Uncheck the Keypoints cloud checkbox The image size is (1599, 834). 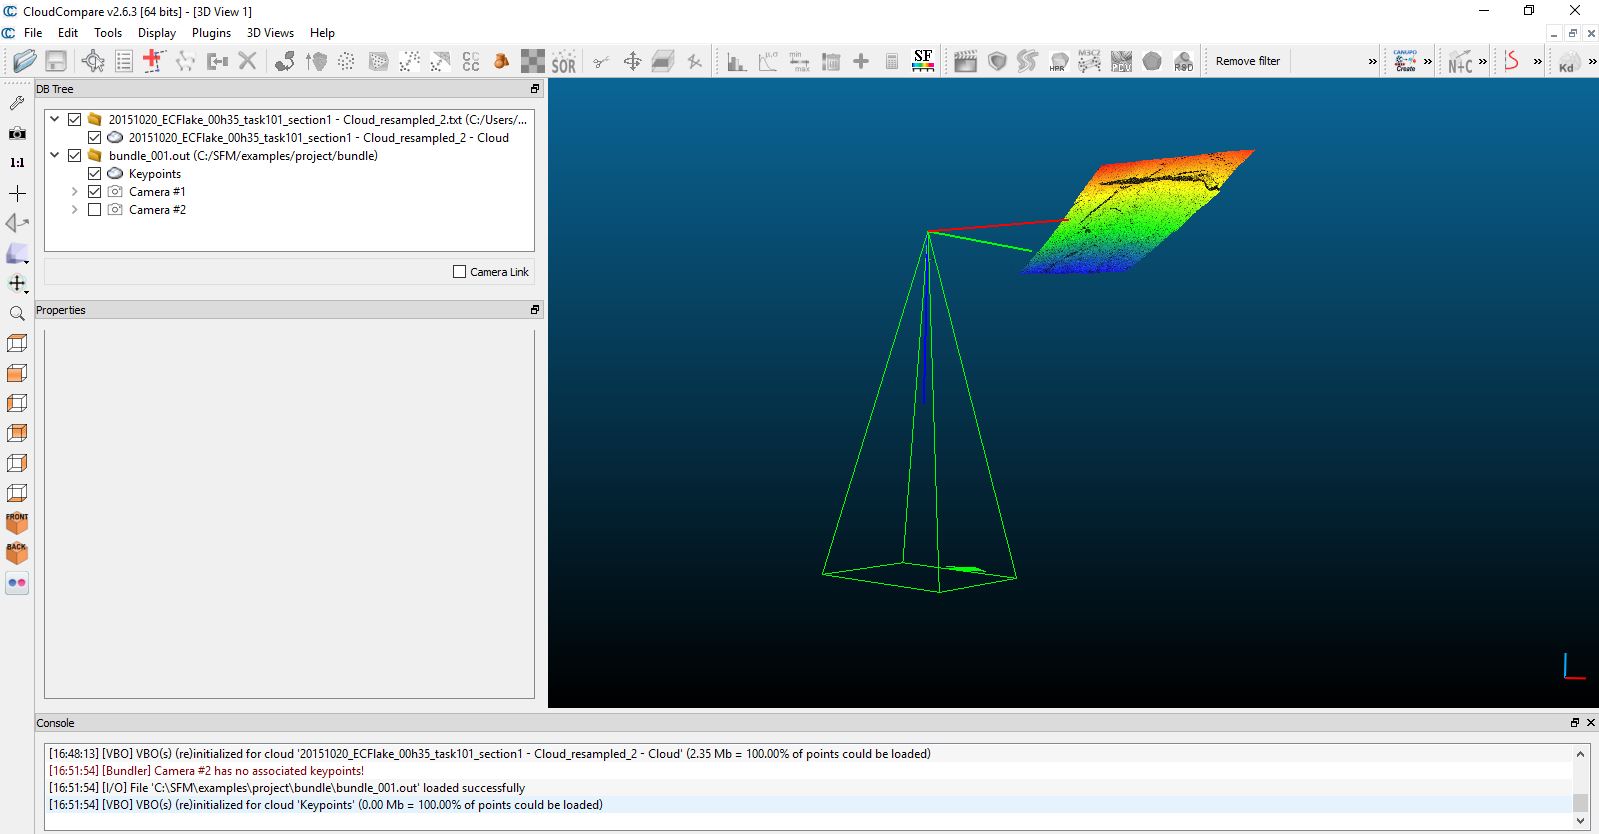[95, 174]
